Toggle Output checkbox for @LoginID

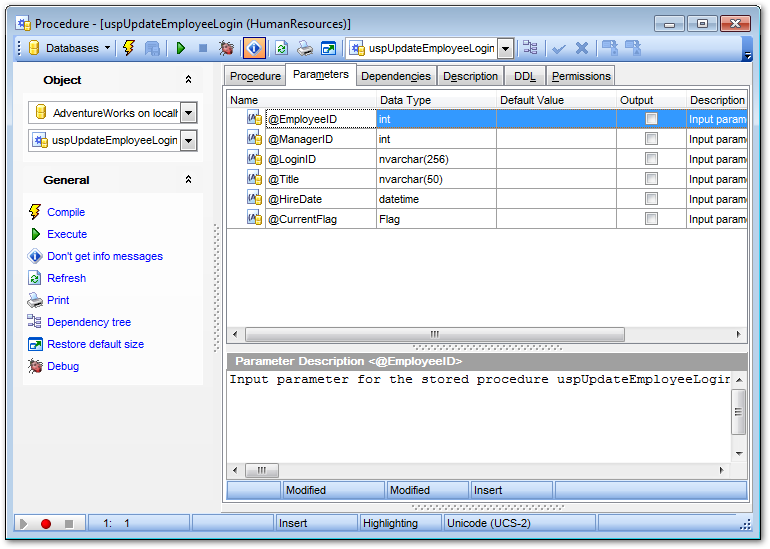(x=651, y=159)
